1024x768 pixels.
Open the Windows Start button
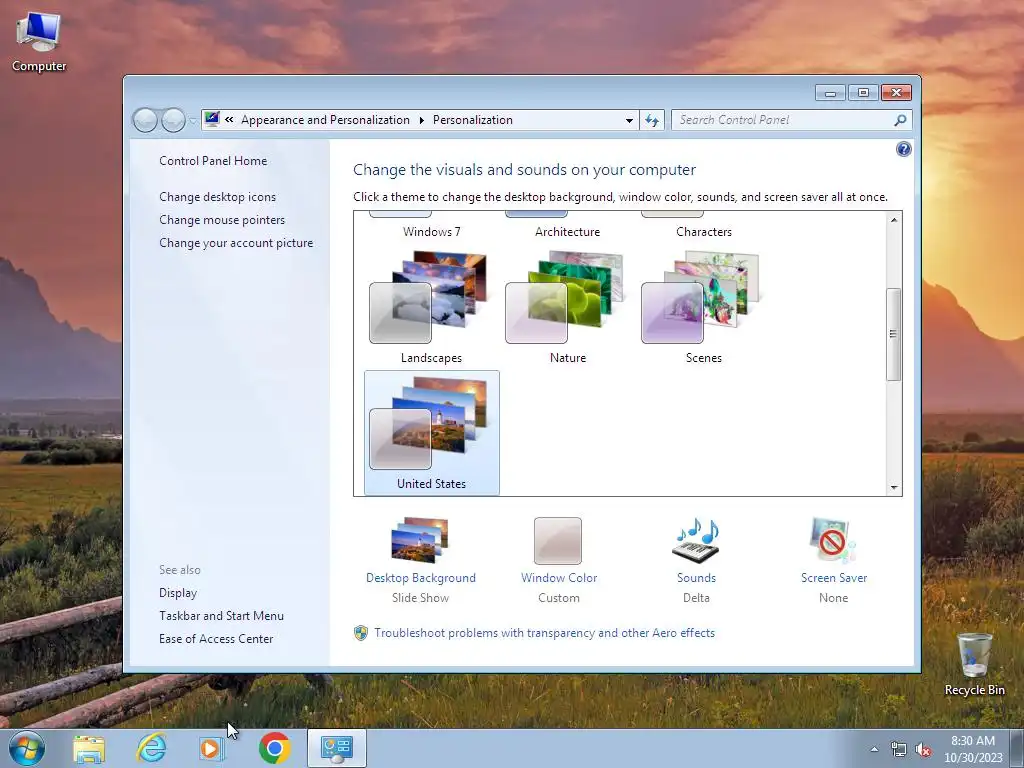click(x=26, y=748)
